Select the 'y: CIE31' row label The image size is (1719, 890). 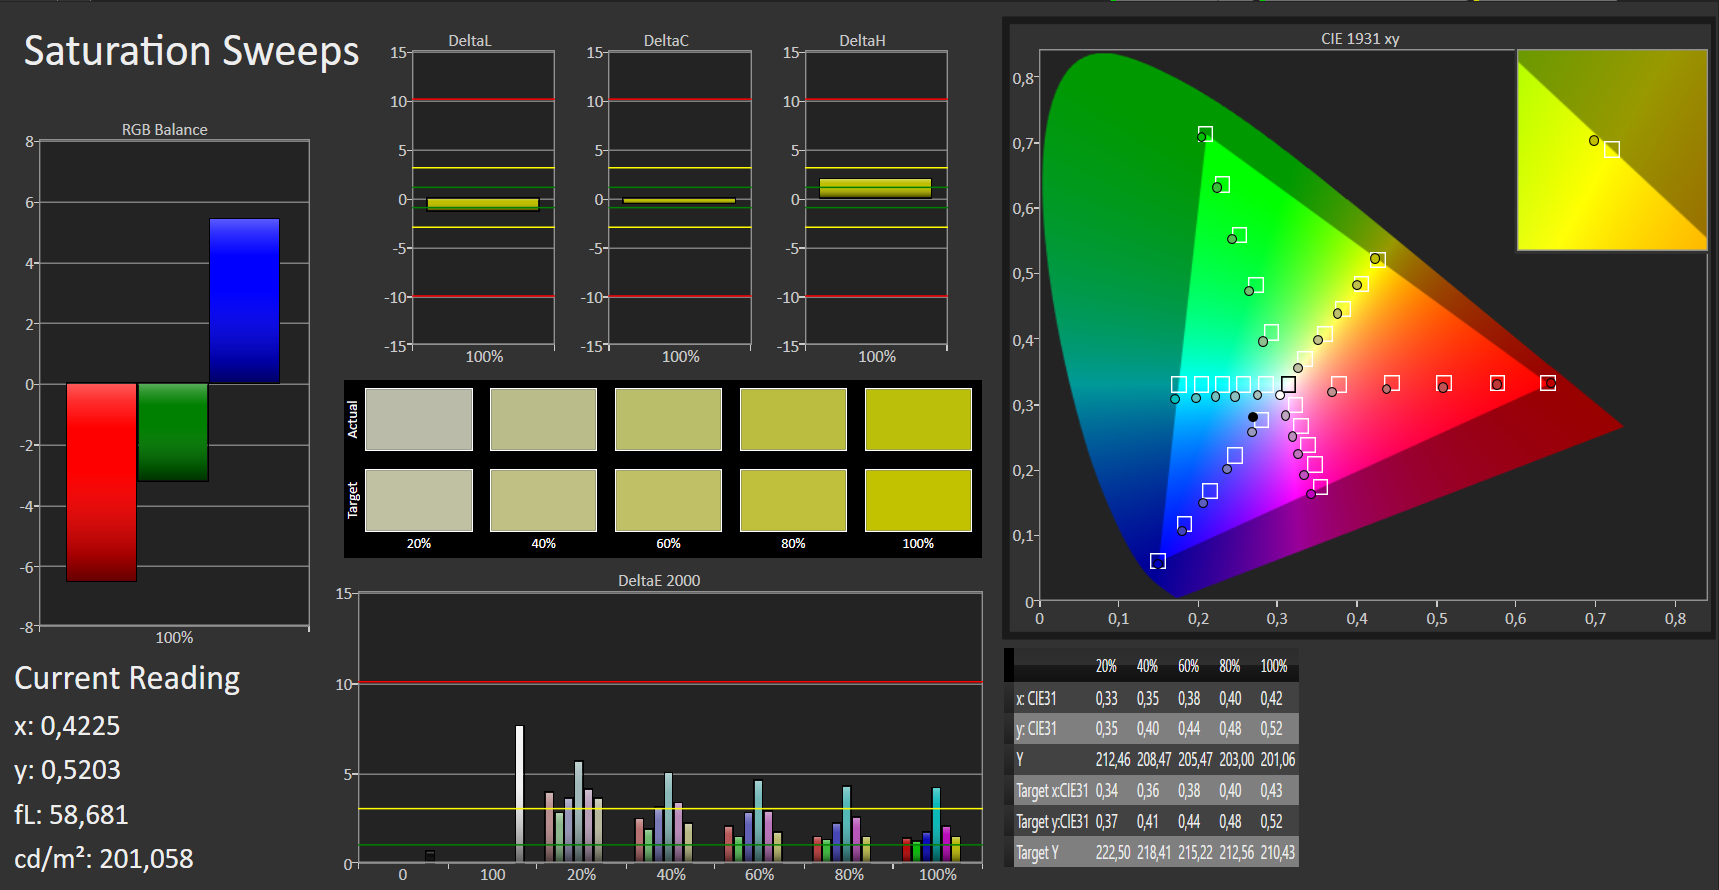tap(1036, 729)
